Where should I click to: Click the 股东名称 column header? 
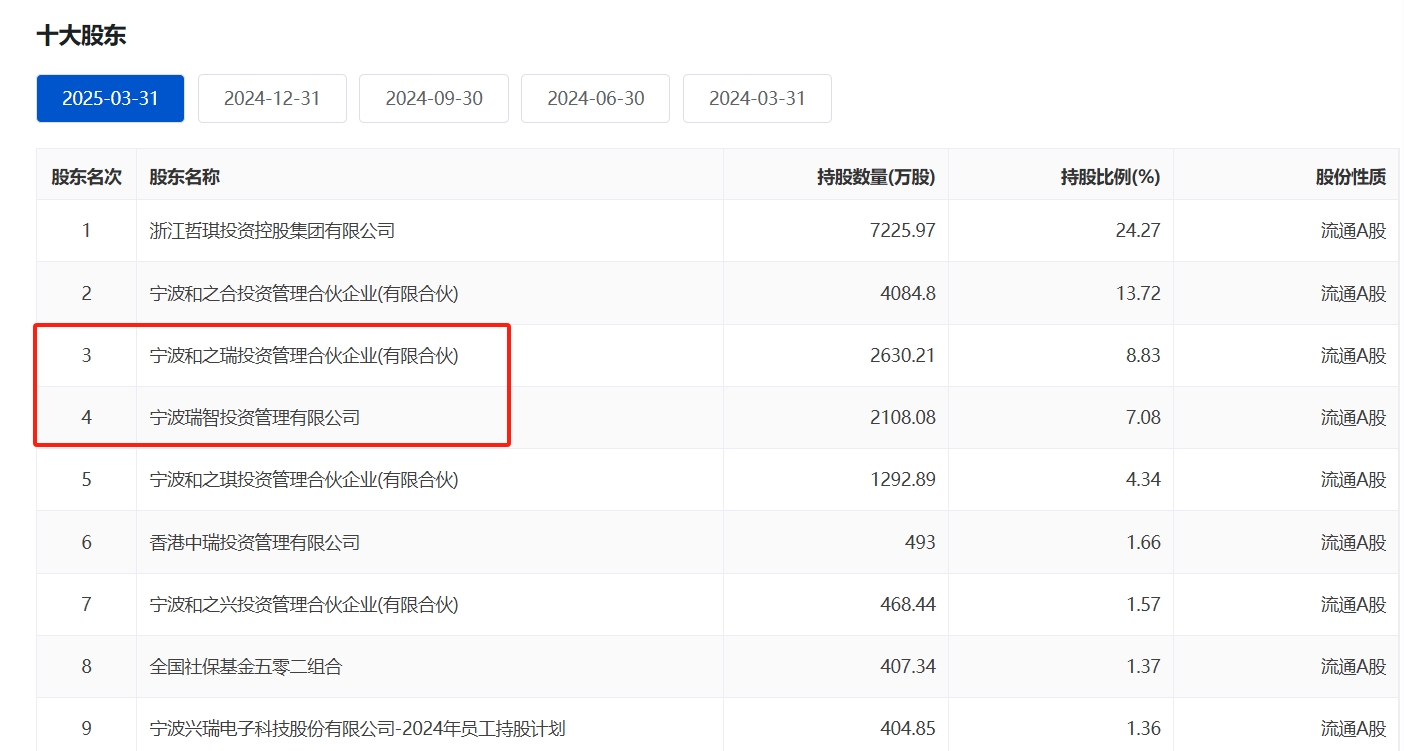185,177
